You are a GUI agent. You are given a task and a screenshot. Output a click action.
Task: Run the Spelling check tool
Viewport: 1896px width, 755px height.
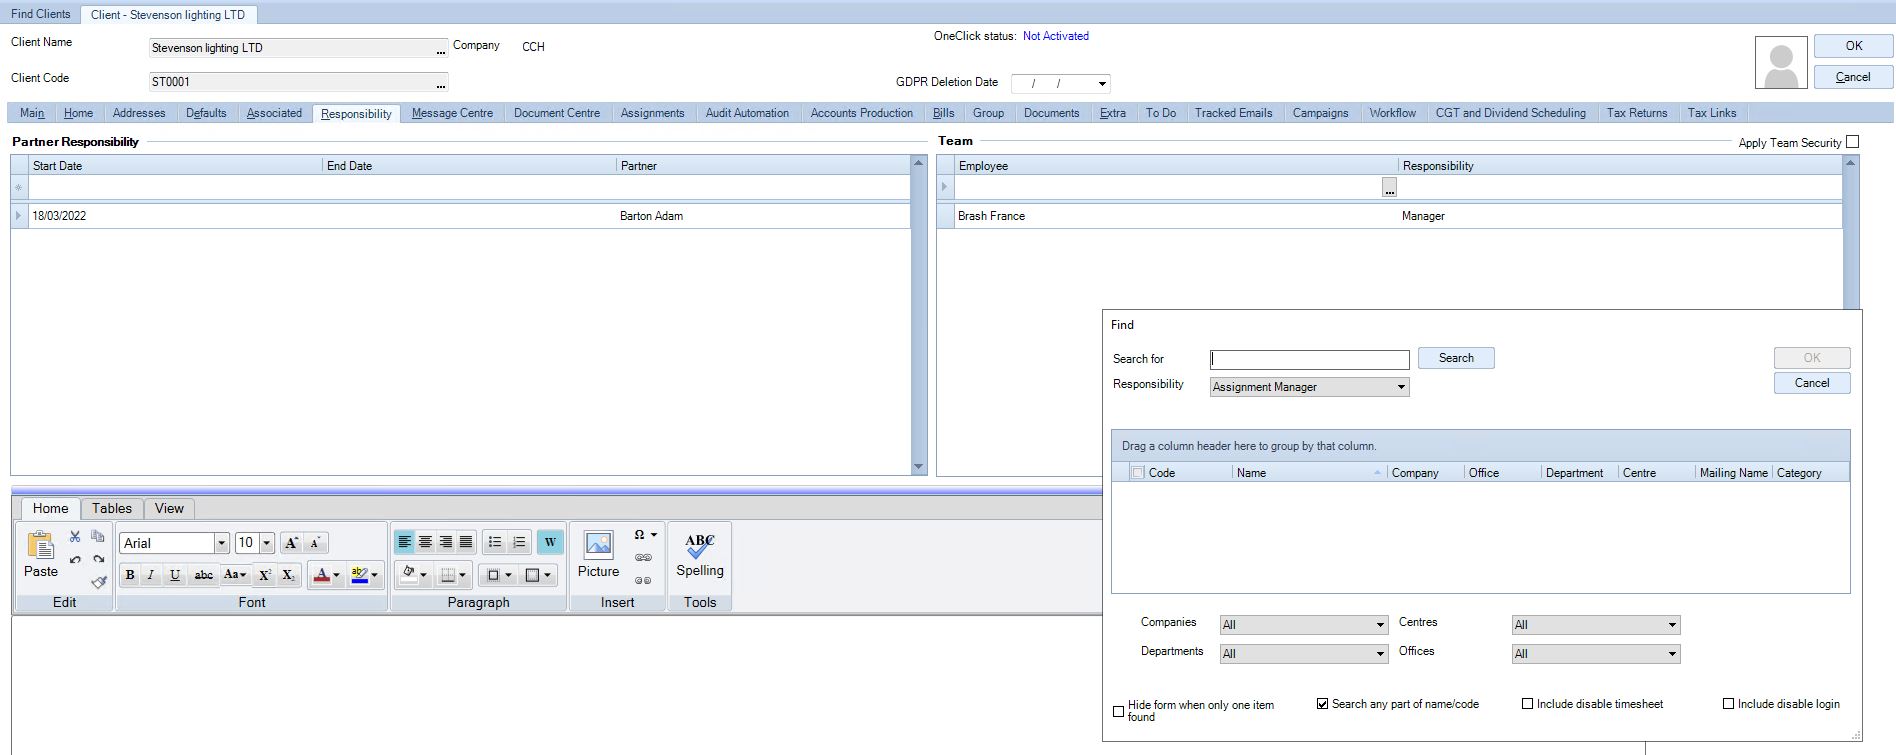click(x=700, y=554)
